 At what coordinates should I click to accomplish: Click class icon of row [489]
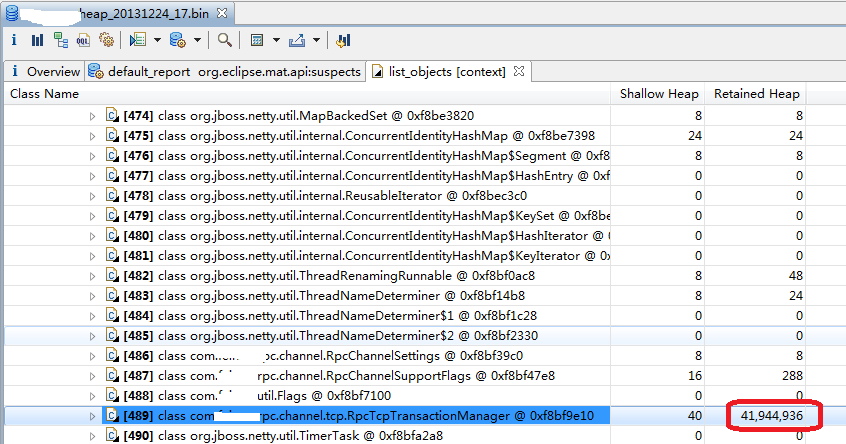click(112, 415)
